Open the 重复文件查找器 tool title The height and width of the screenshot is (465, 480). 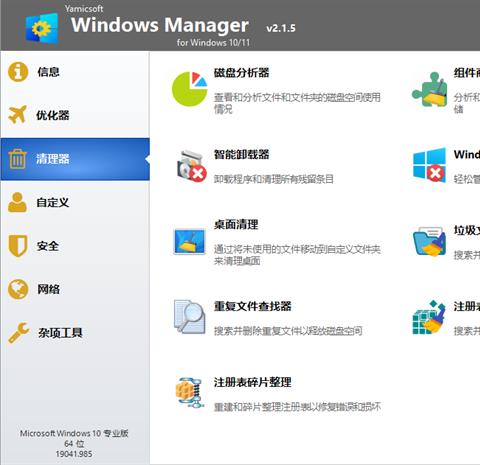coord(252,306)
